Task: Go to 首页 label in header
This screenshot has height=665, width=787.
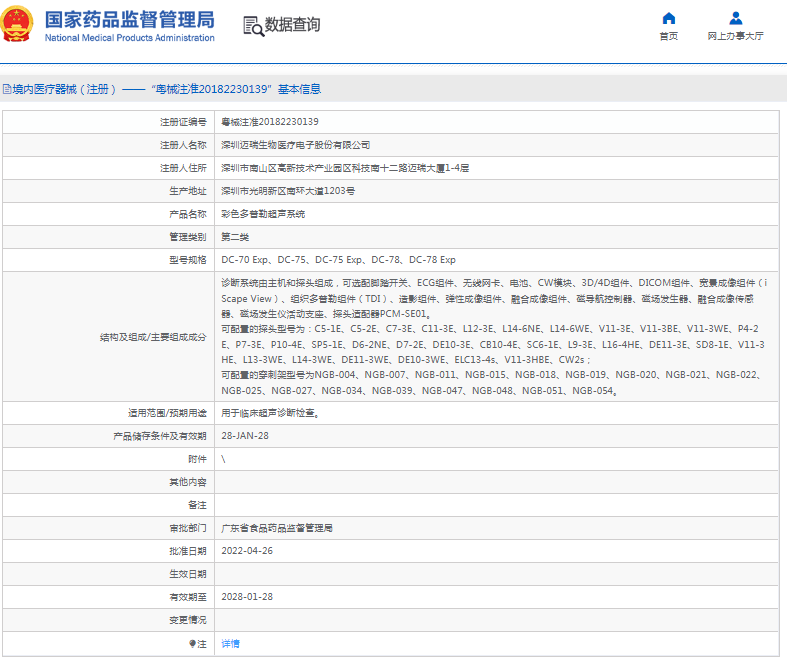Action: point(668,37)
